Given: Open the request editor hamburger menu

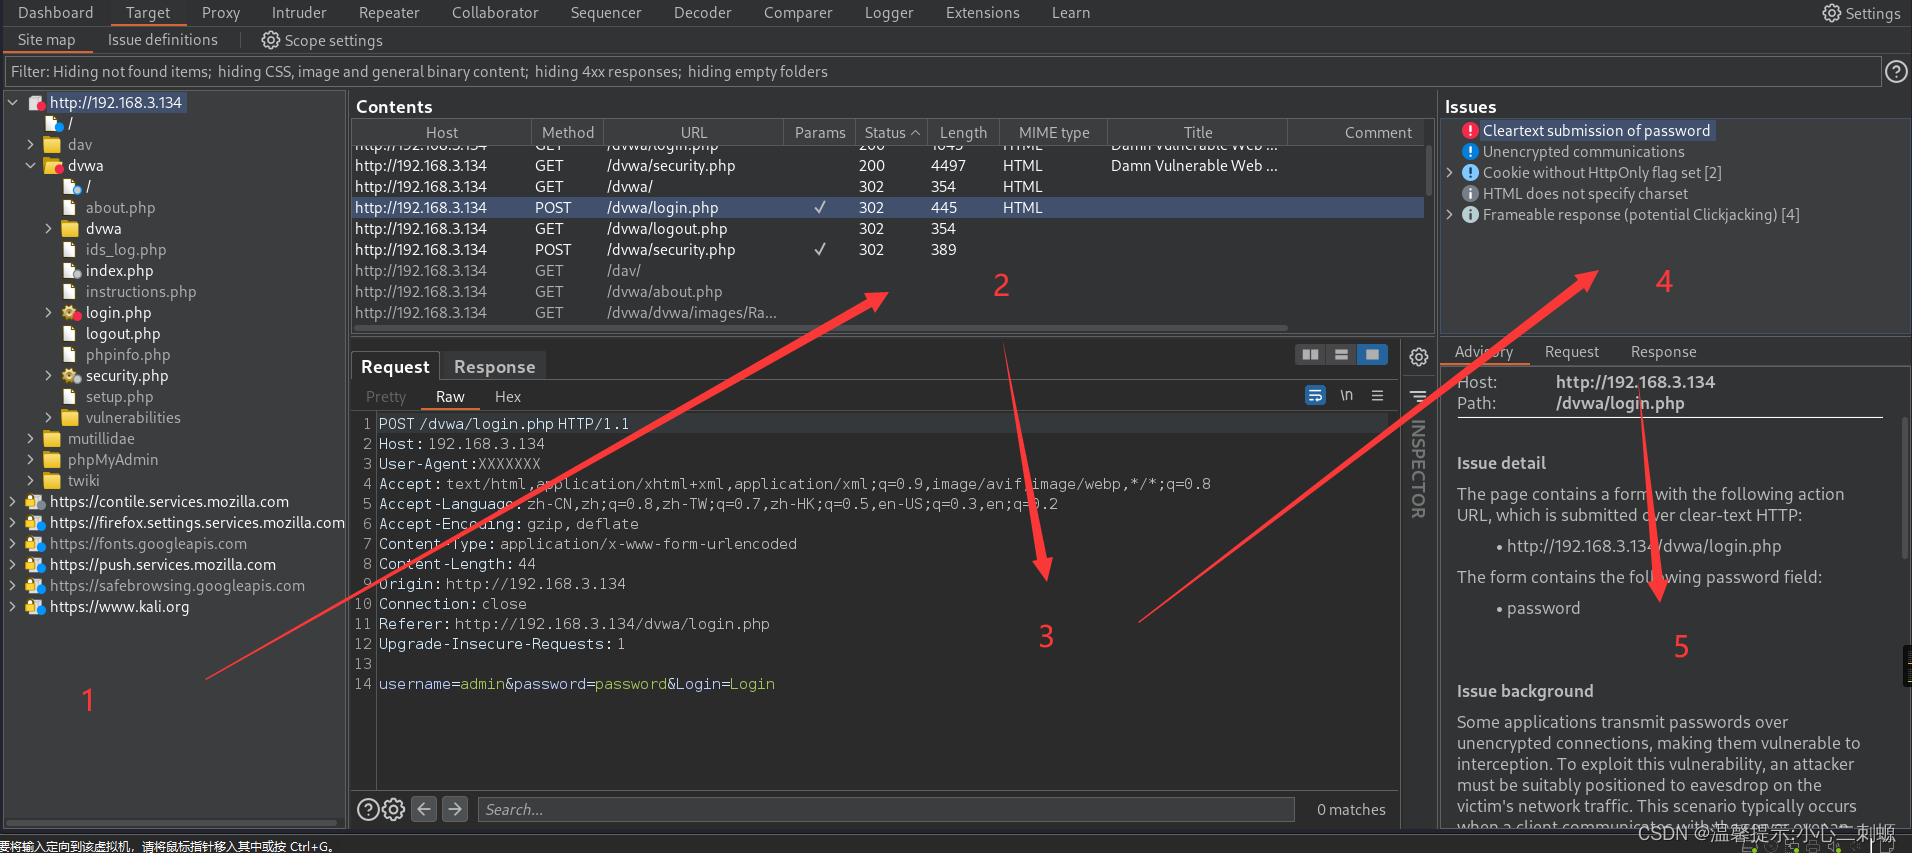Looking at the screenshot, I should click(1377, 396).
